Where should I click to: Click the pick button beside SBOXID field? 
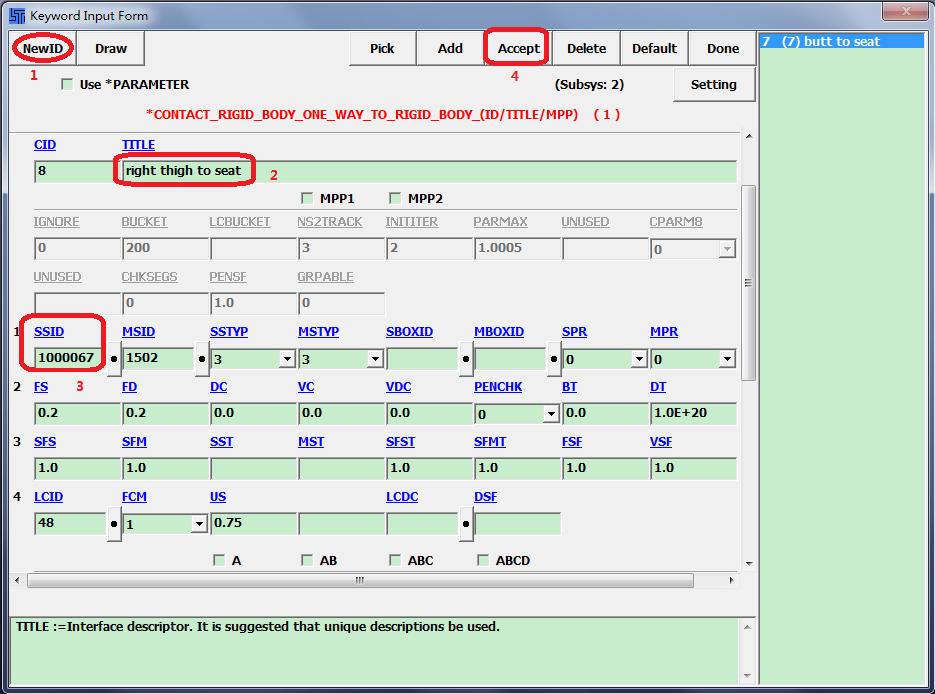466,358
